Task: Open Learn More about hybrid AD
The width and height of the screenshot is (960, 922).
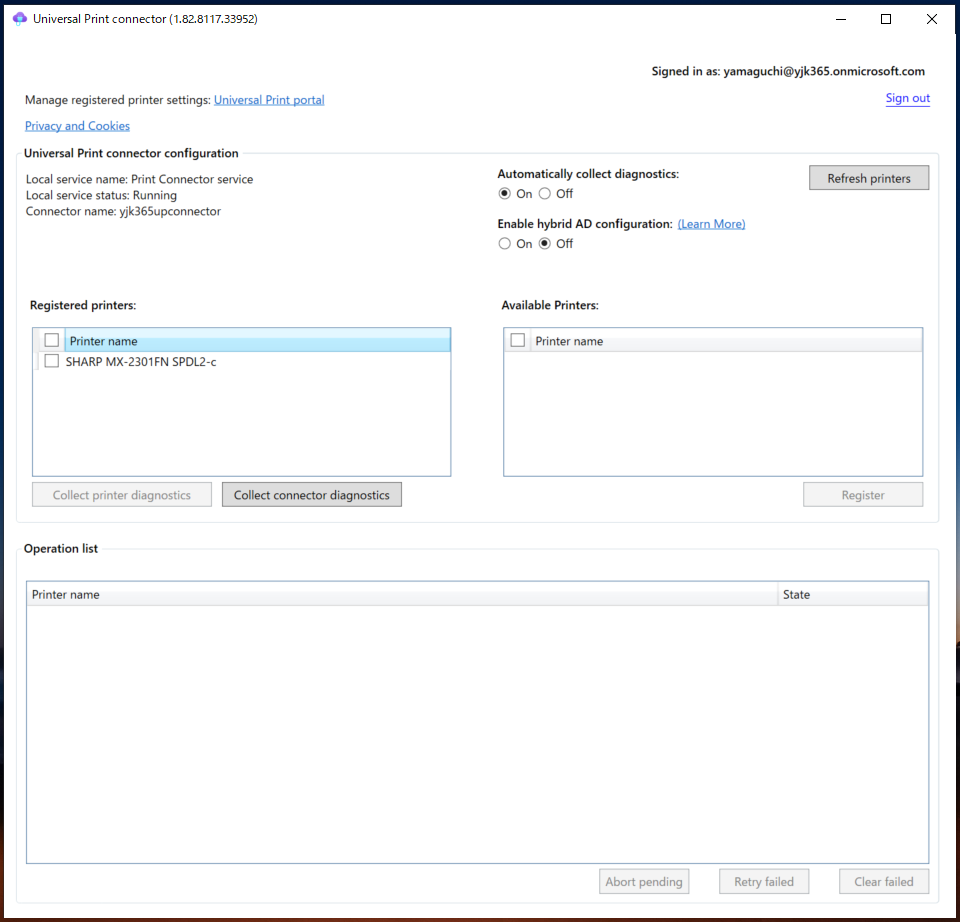Action: (711, 224)
